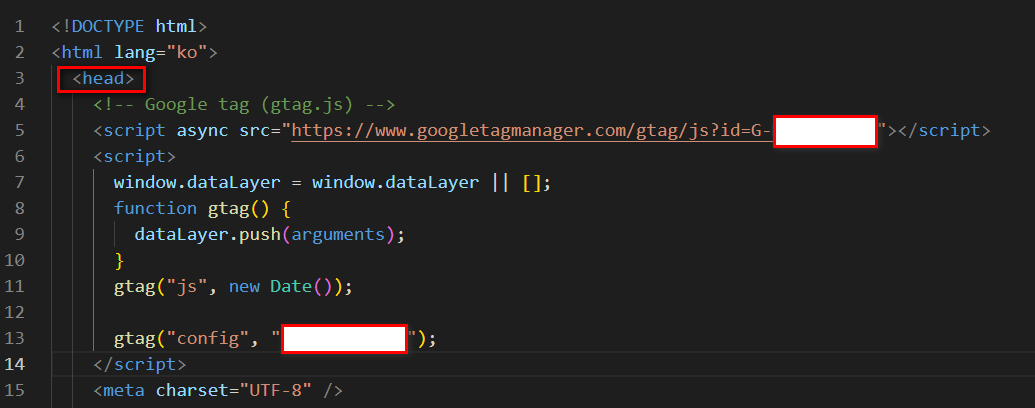Click the Google tag (gtag.js) comment
Screen dimensions: 1035x408
pos(244,105)
